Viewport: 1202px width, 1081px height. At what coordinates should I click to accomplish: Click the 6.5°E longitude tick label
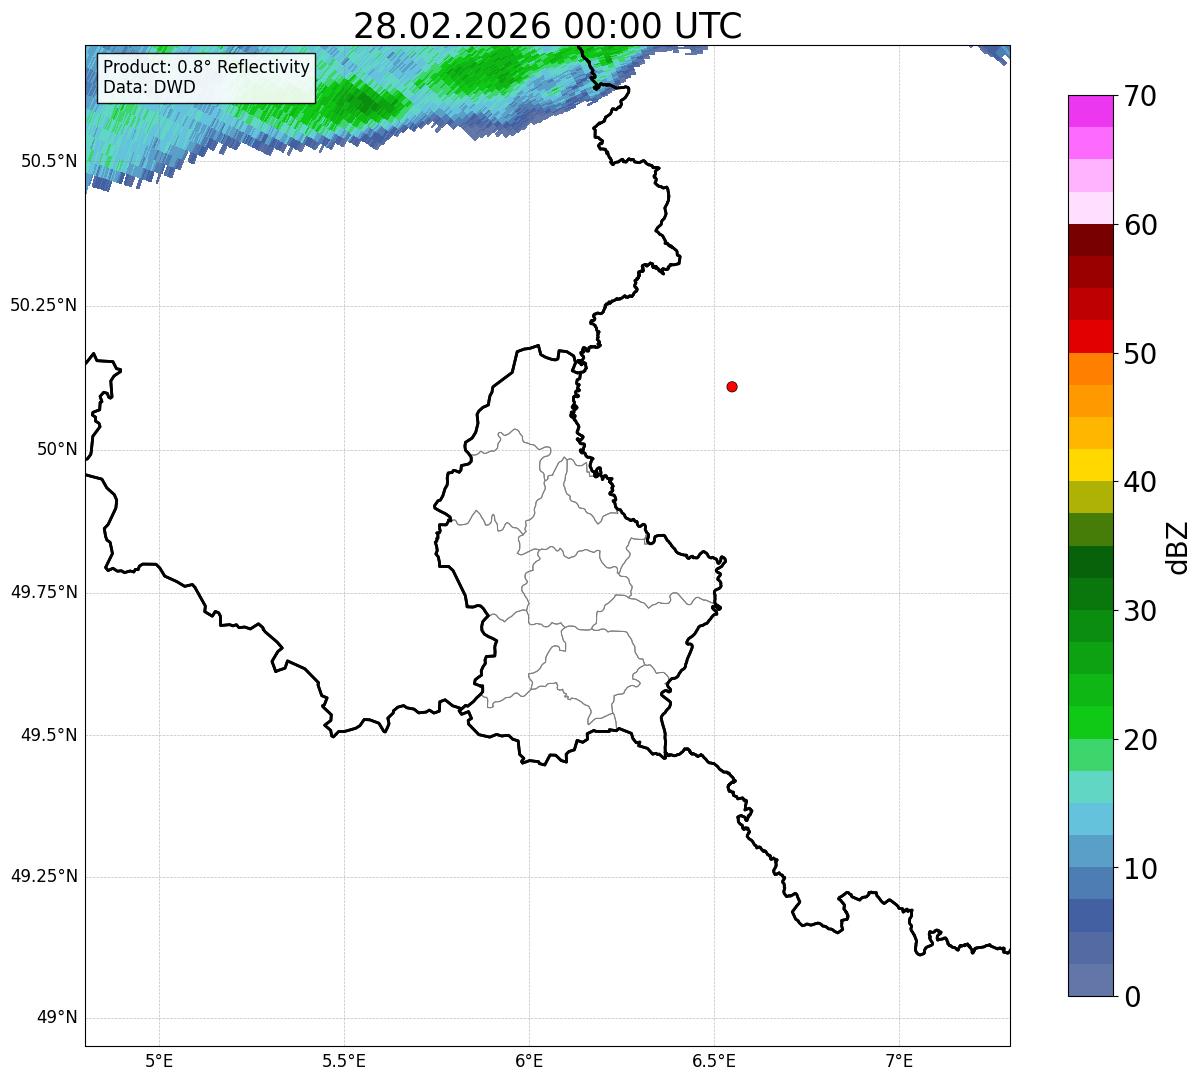714,1060
